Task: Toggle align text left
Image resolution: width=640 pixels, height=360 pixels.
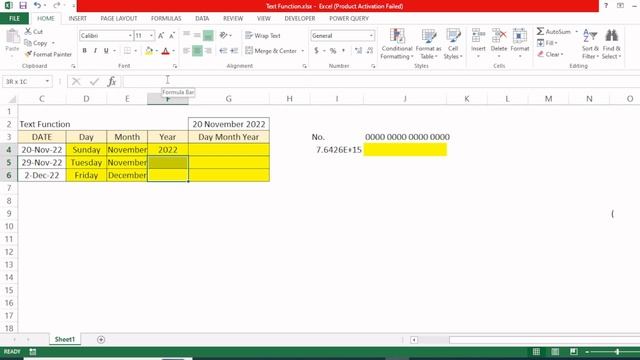Action: click(187, 51)
